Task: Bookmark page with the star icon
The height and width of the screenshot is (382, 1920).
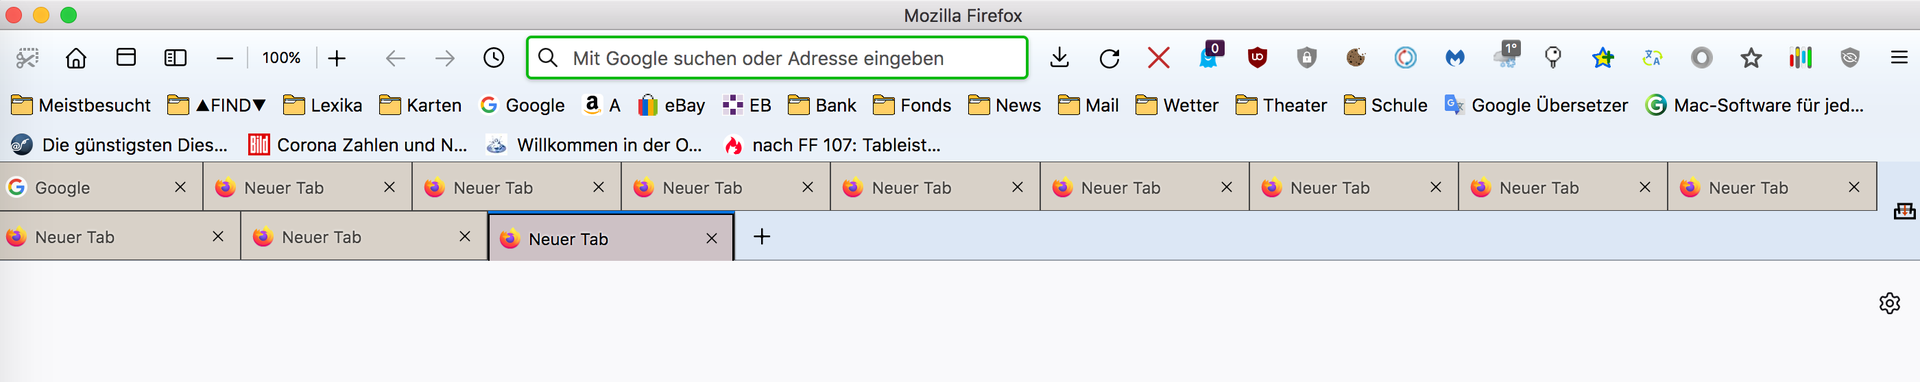Action: (x=1751, y=58)
